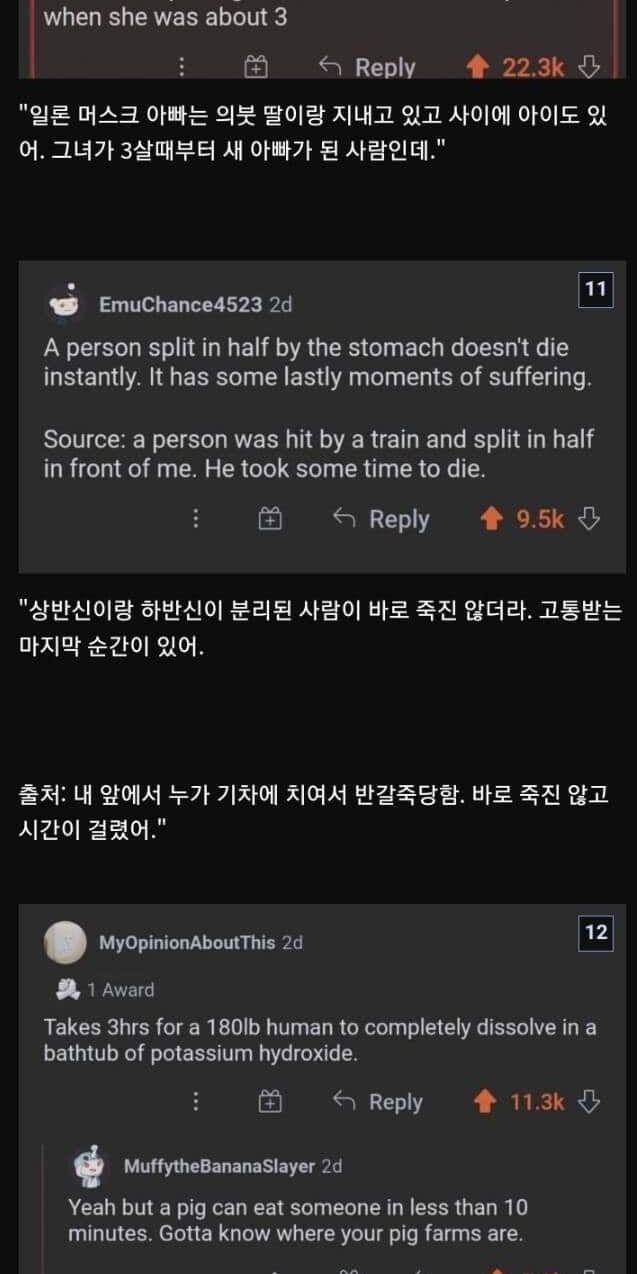Downvote the MyOpinionAboutThis comment
This screenshot has width=637, height=1274.
click(590, 1102)
